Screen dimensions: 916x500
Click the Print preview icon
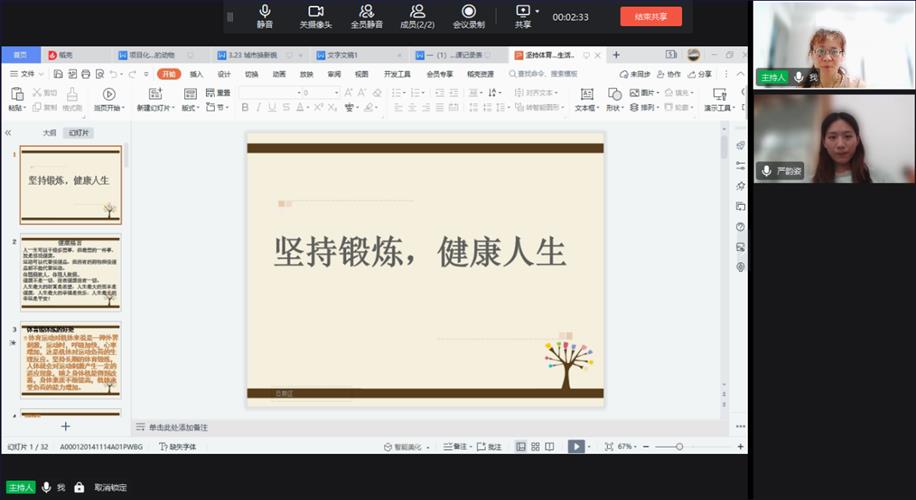(x=100, y=74)
